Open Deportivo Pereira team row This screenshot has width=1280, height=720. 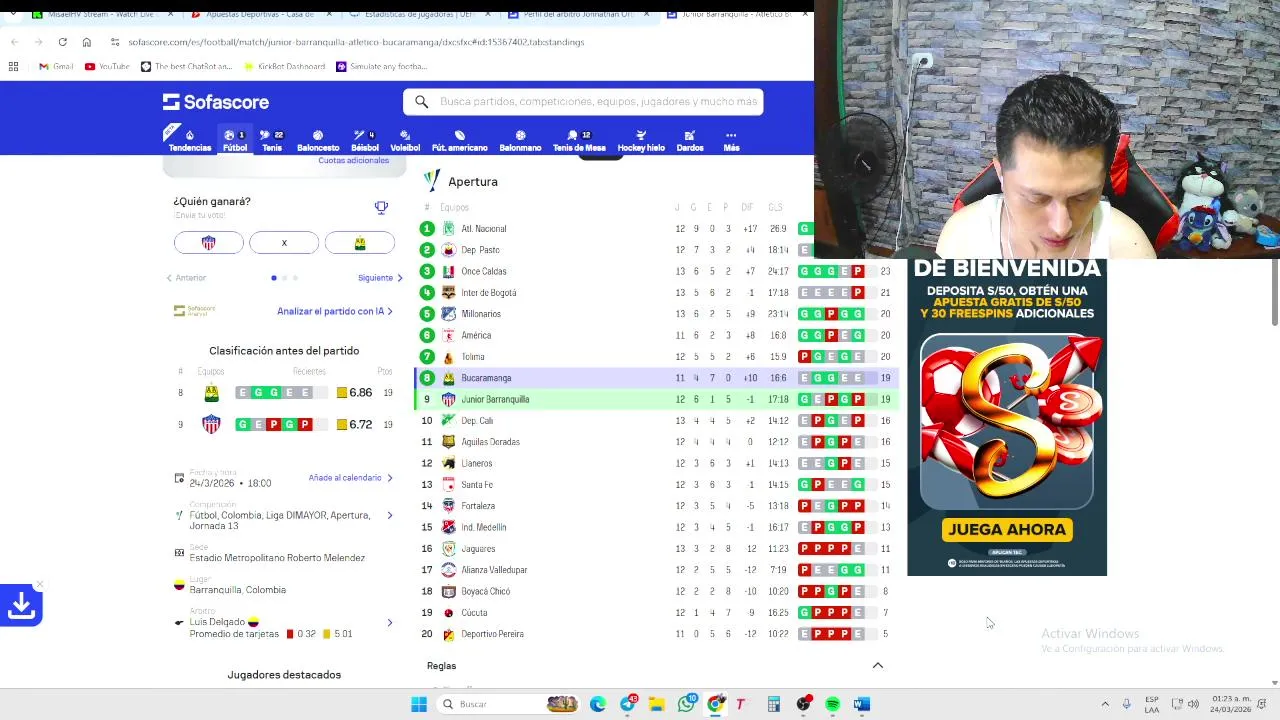click(x=656, y=634)
